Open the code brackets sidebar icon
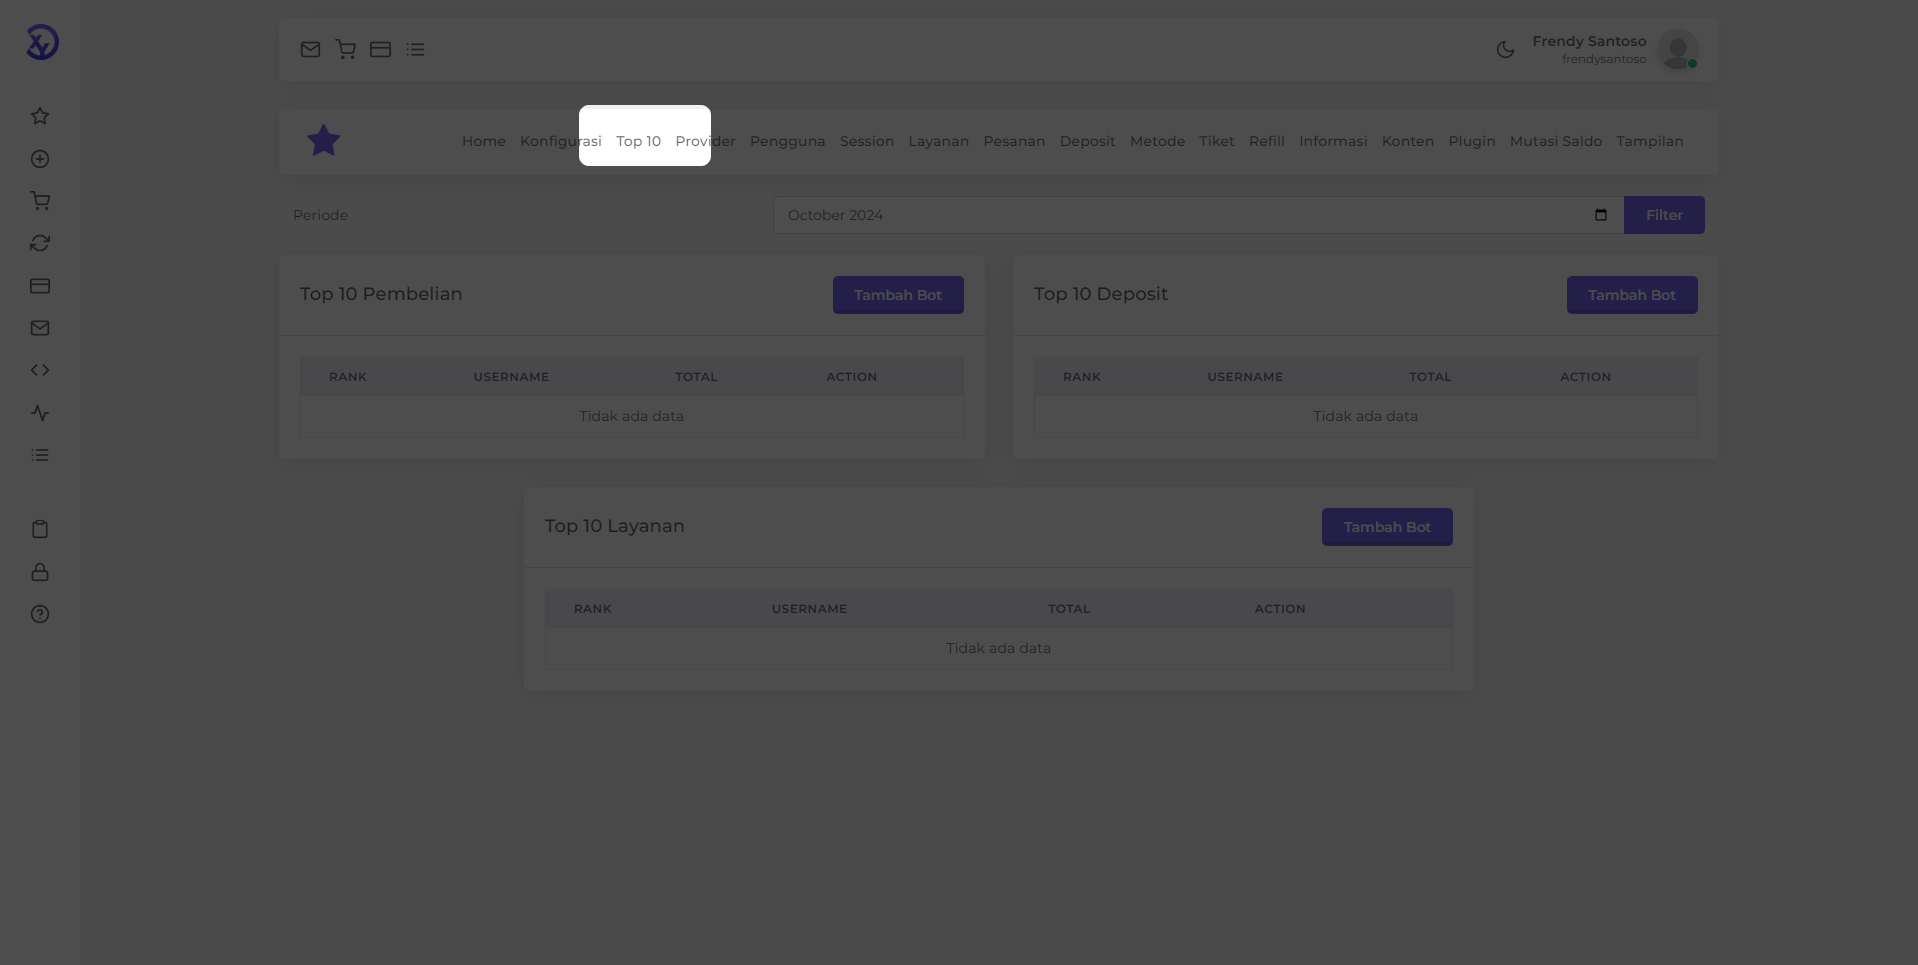The height and width of the screenshot is (965, 1918). [x=40, y=370]
